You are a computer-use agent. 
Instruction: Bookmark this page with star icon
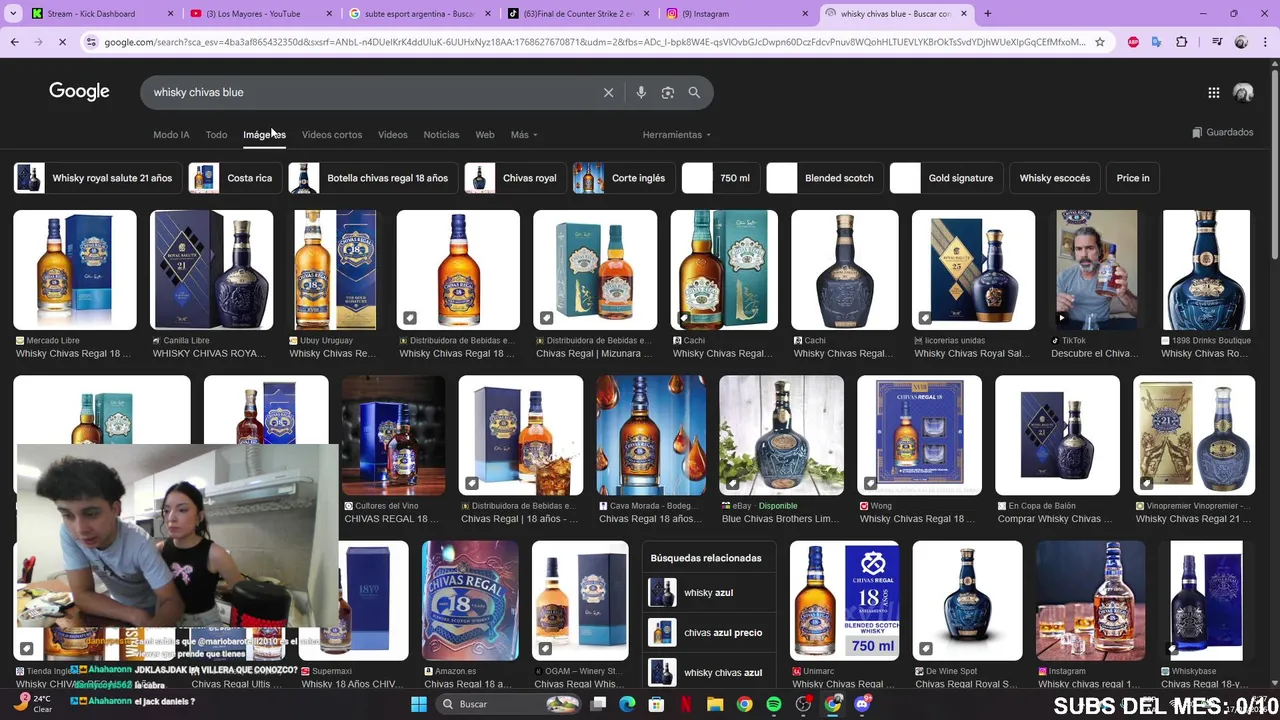click(x=1099, y=42)
